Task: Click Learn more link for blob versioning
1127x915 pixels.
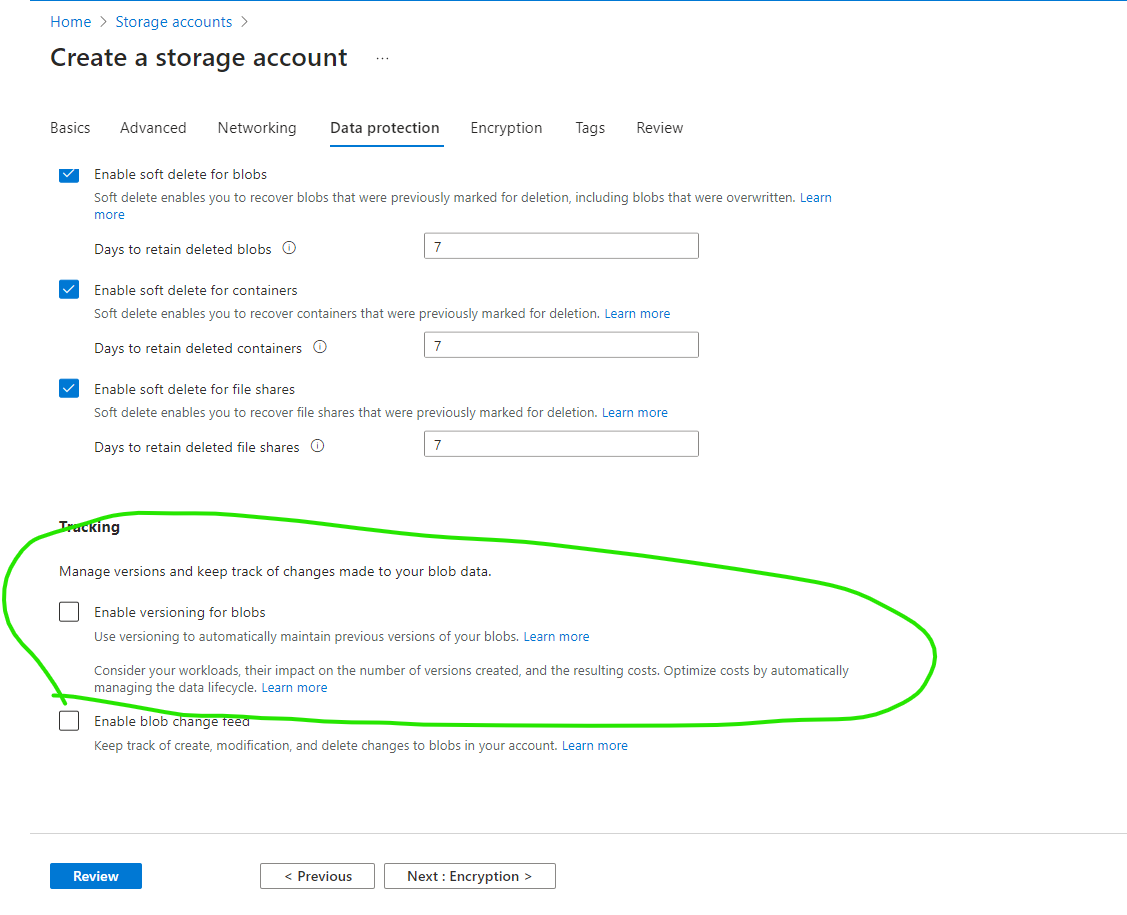Action: (x=556, y=637)
